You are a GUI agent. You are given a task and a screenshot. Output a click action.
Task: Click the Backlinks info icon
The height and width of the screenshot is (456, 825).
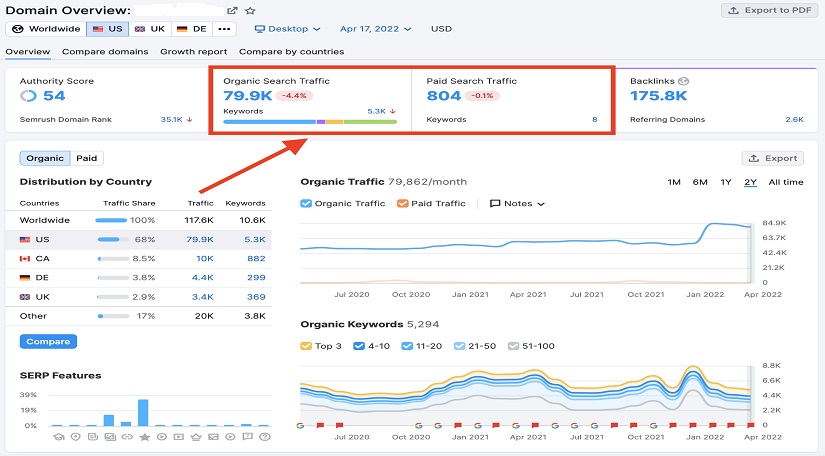click(x=683, y=81)
